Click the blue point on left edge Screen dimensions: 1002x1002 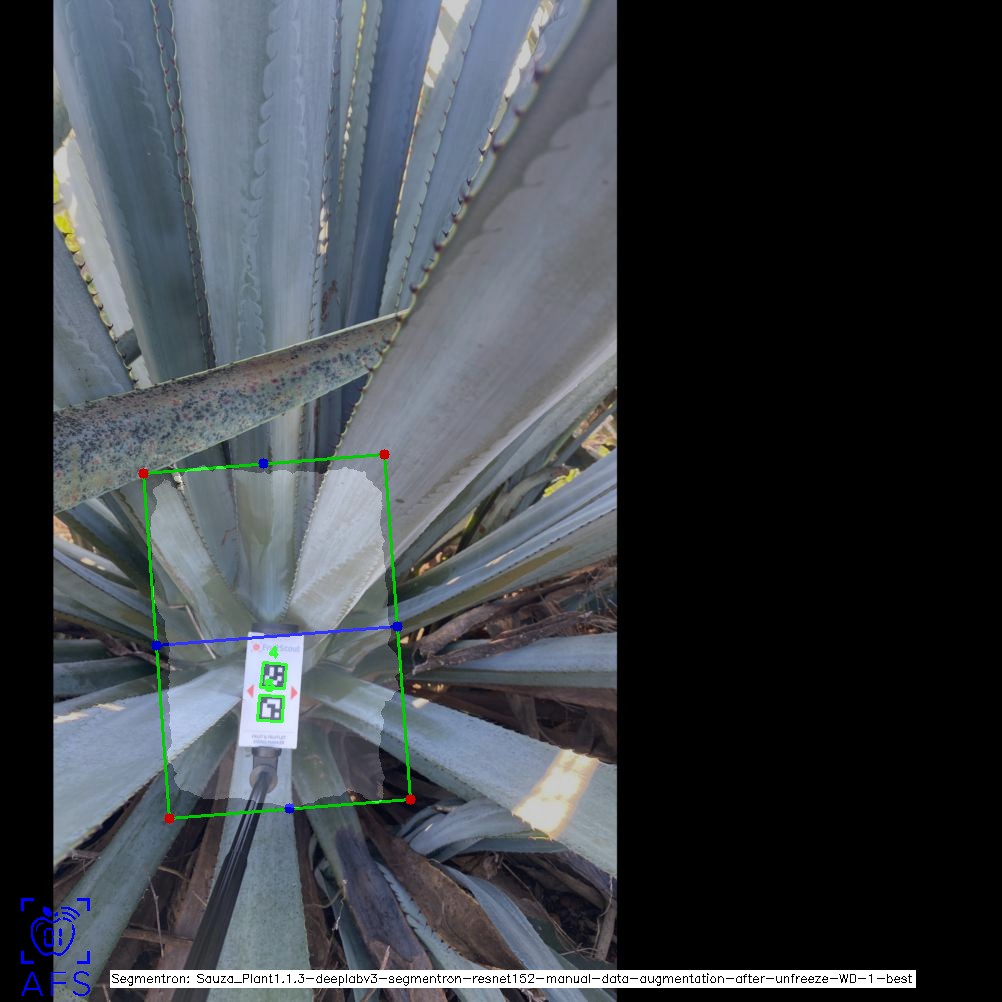[157, 645]
